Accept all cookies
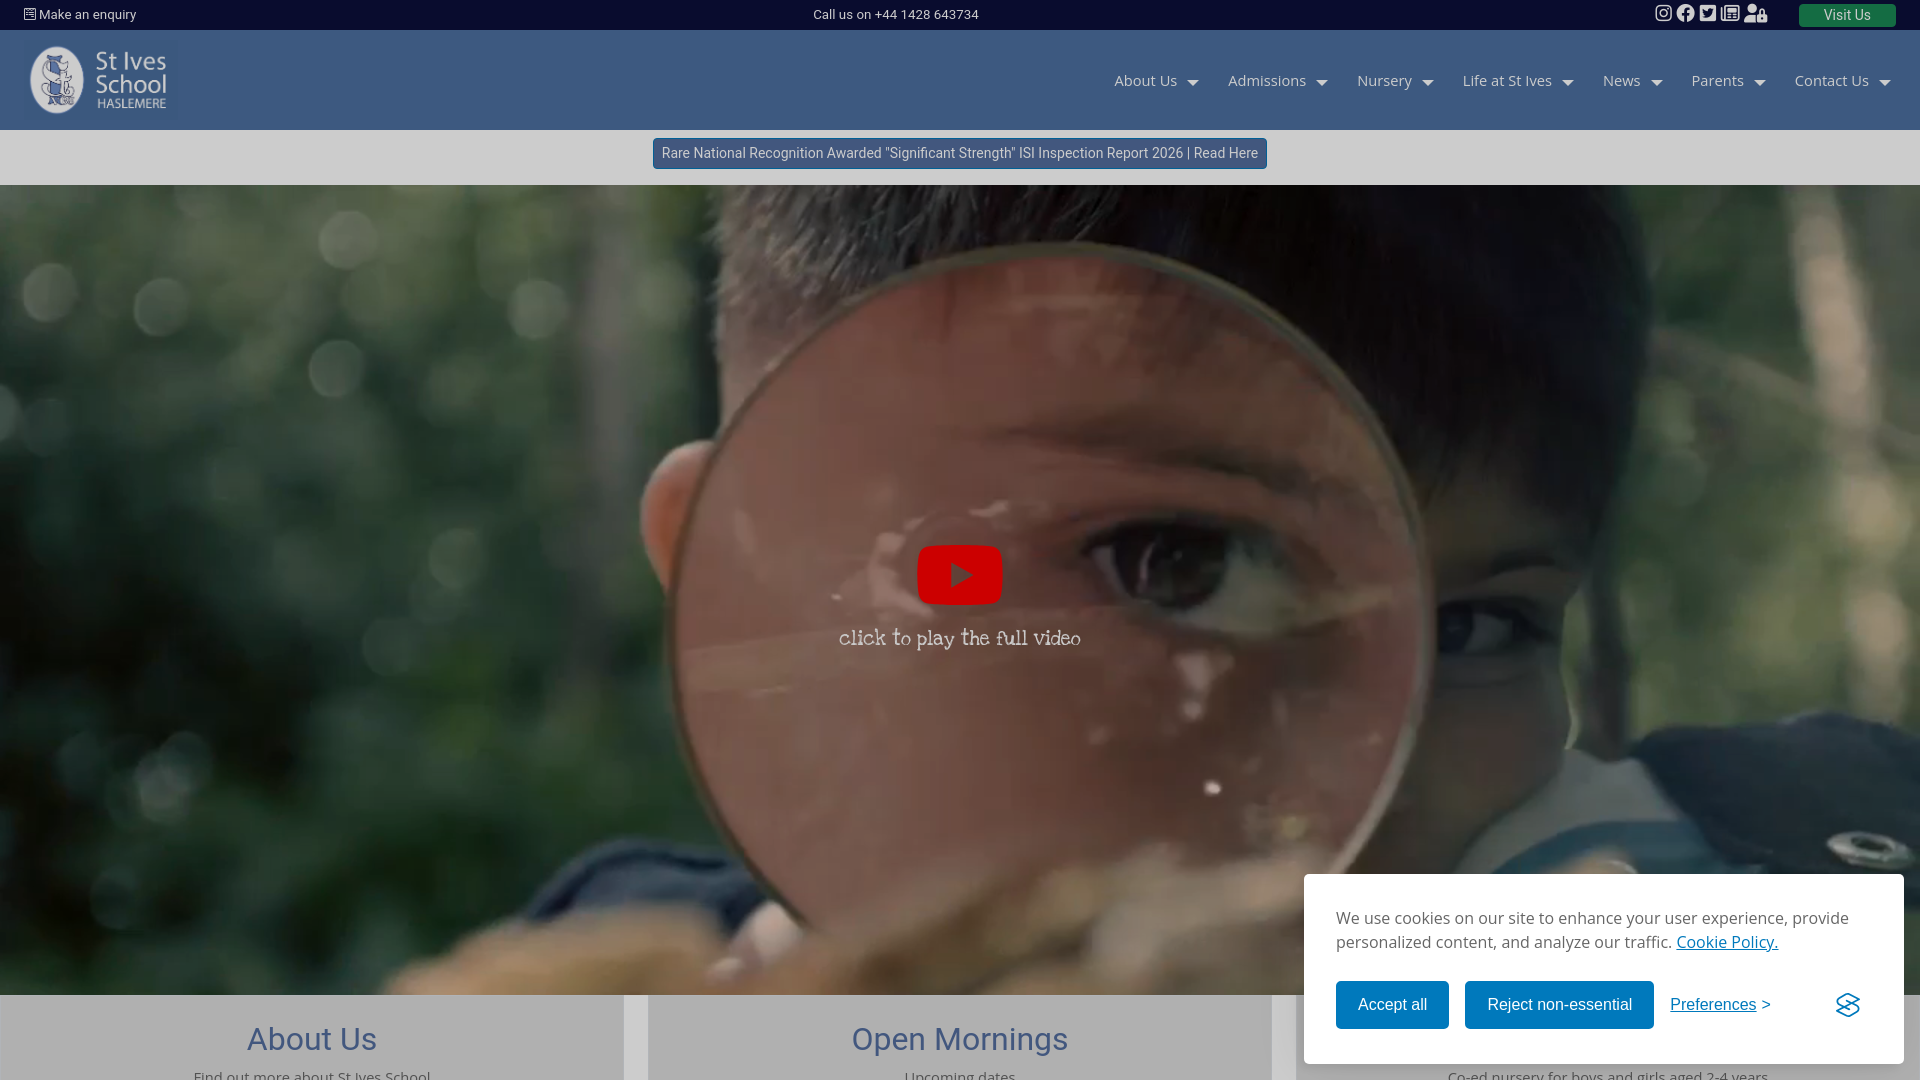 1392,1005
